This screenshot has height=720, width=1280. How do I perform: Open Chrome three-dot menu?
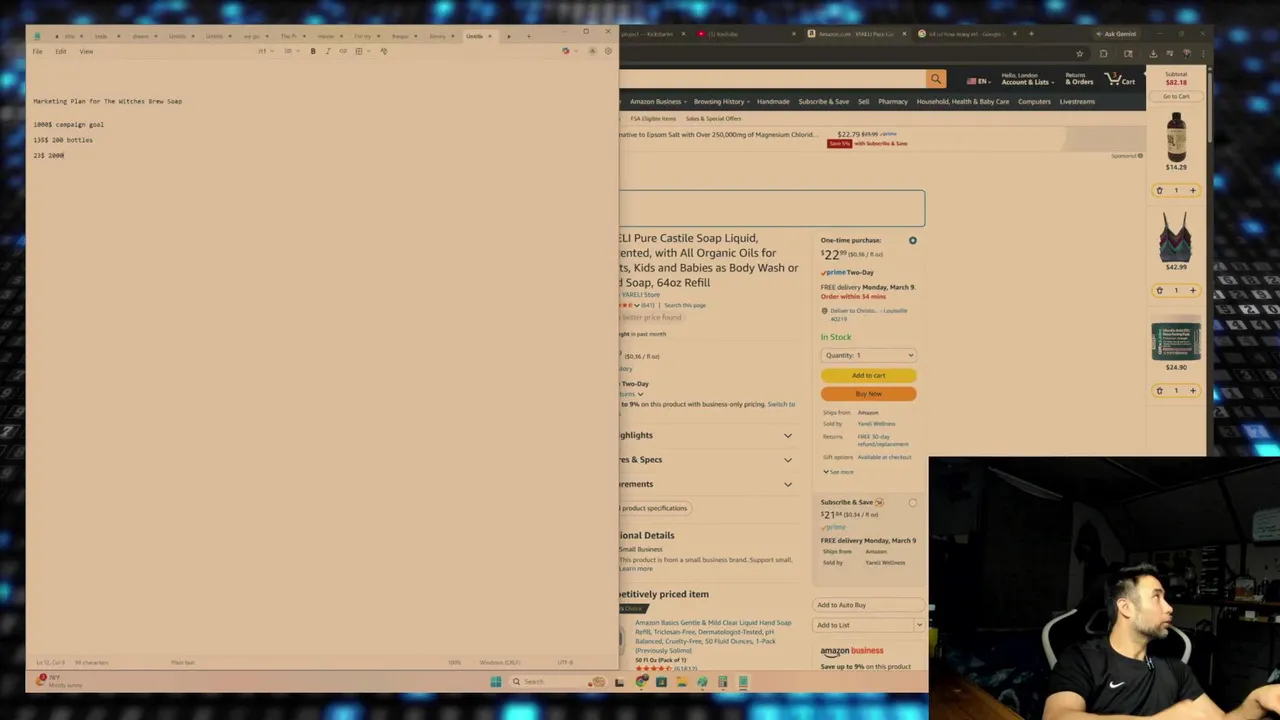pos(1203,54)
